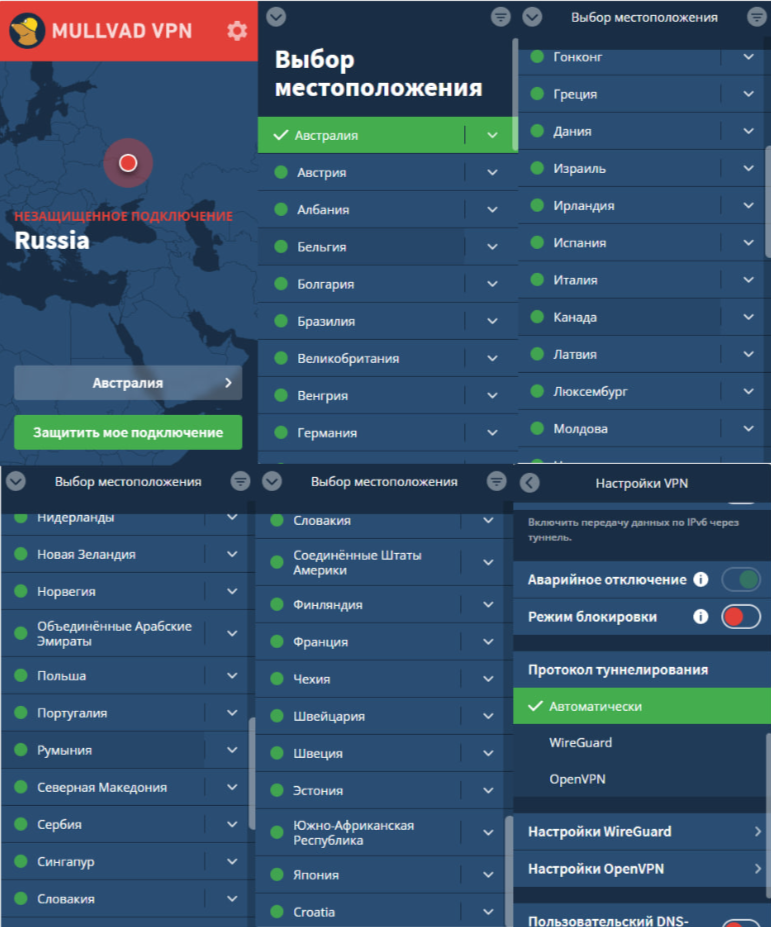Click the green status dot beside Австрия

tap(281, 172)
